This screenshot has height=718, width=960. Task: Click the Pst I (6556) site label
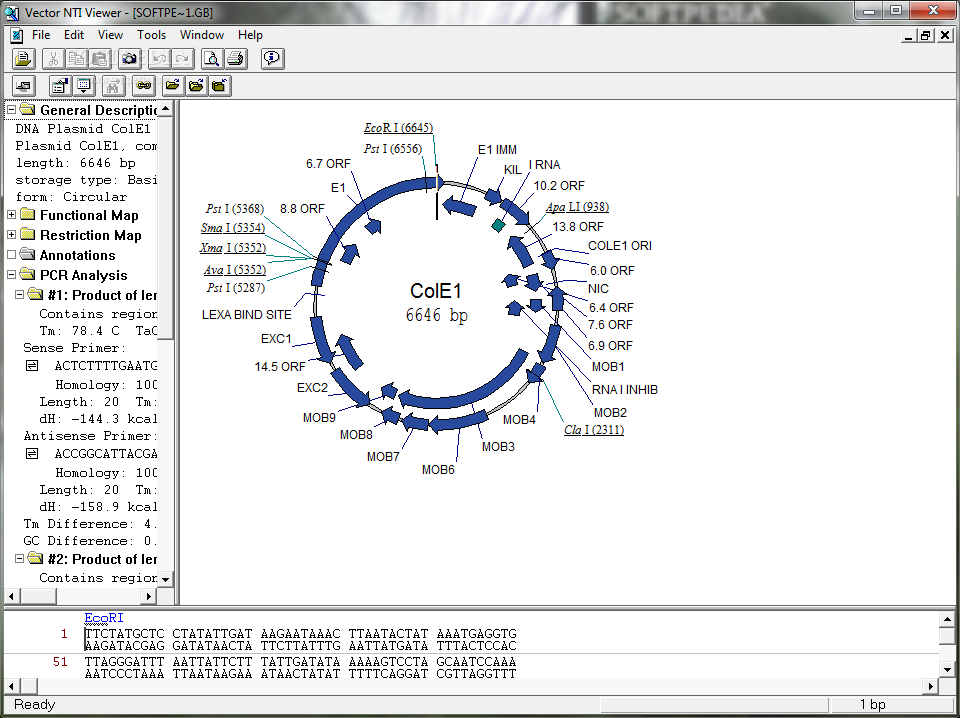(x=392, y=149)
